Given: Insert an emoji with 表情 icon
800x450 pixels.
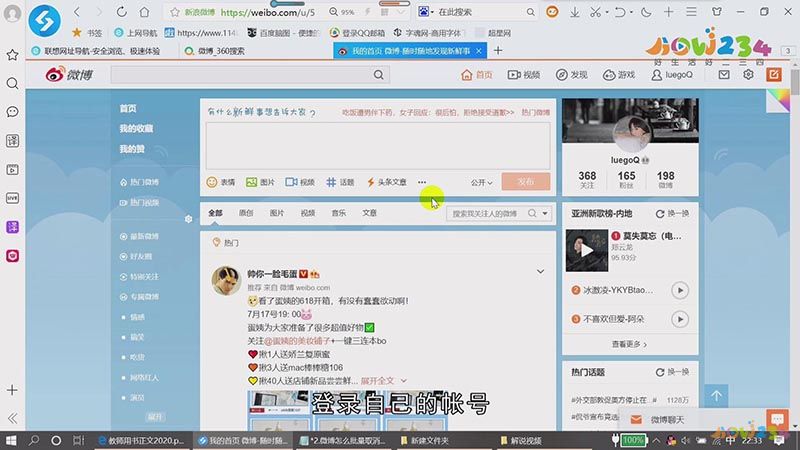Looking at the screenshot, I should 221,182.
